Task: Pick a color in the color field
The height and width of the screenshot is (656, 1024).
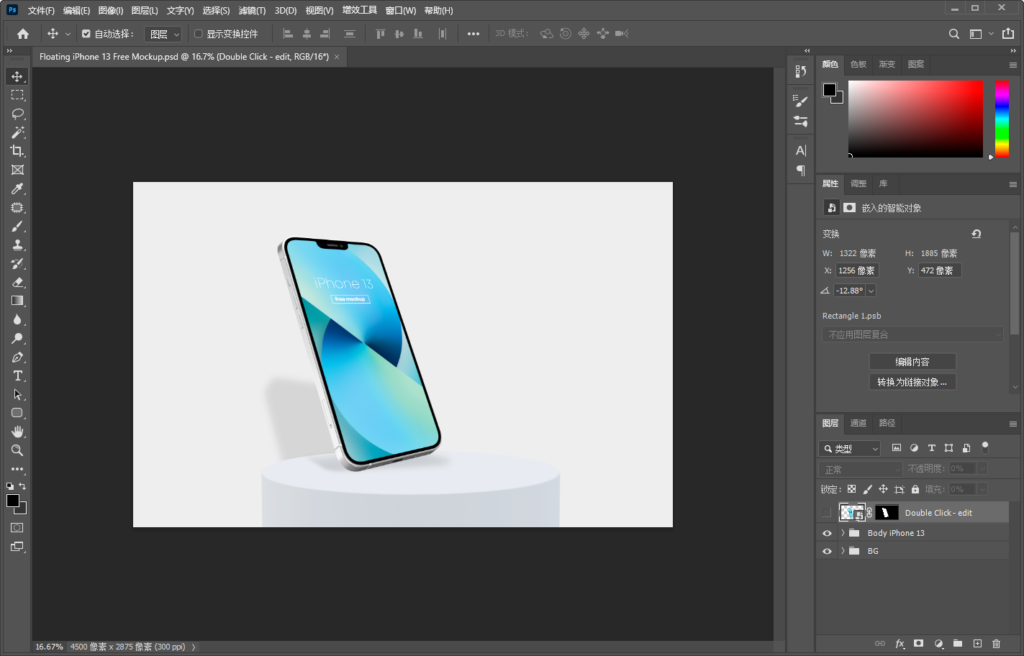Action: 916,119
